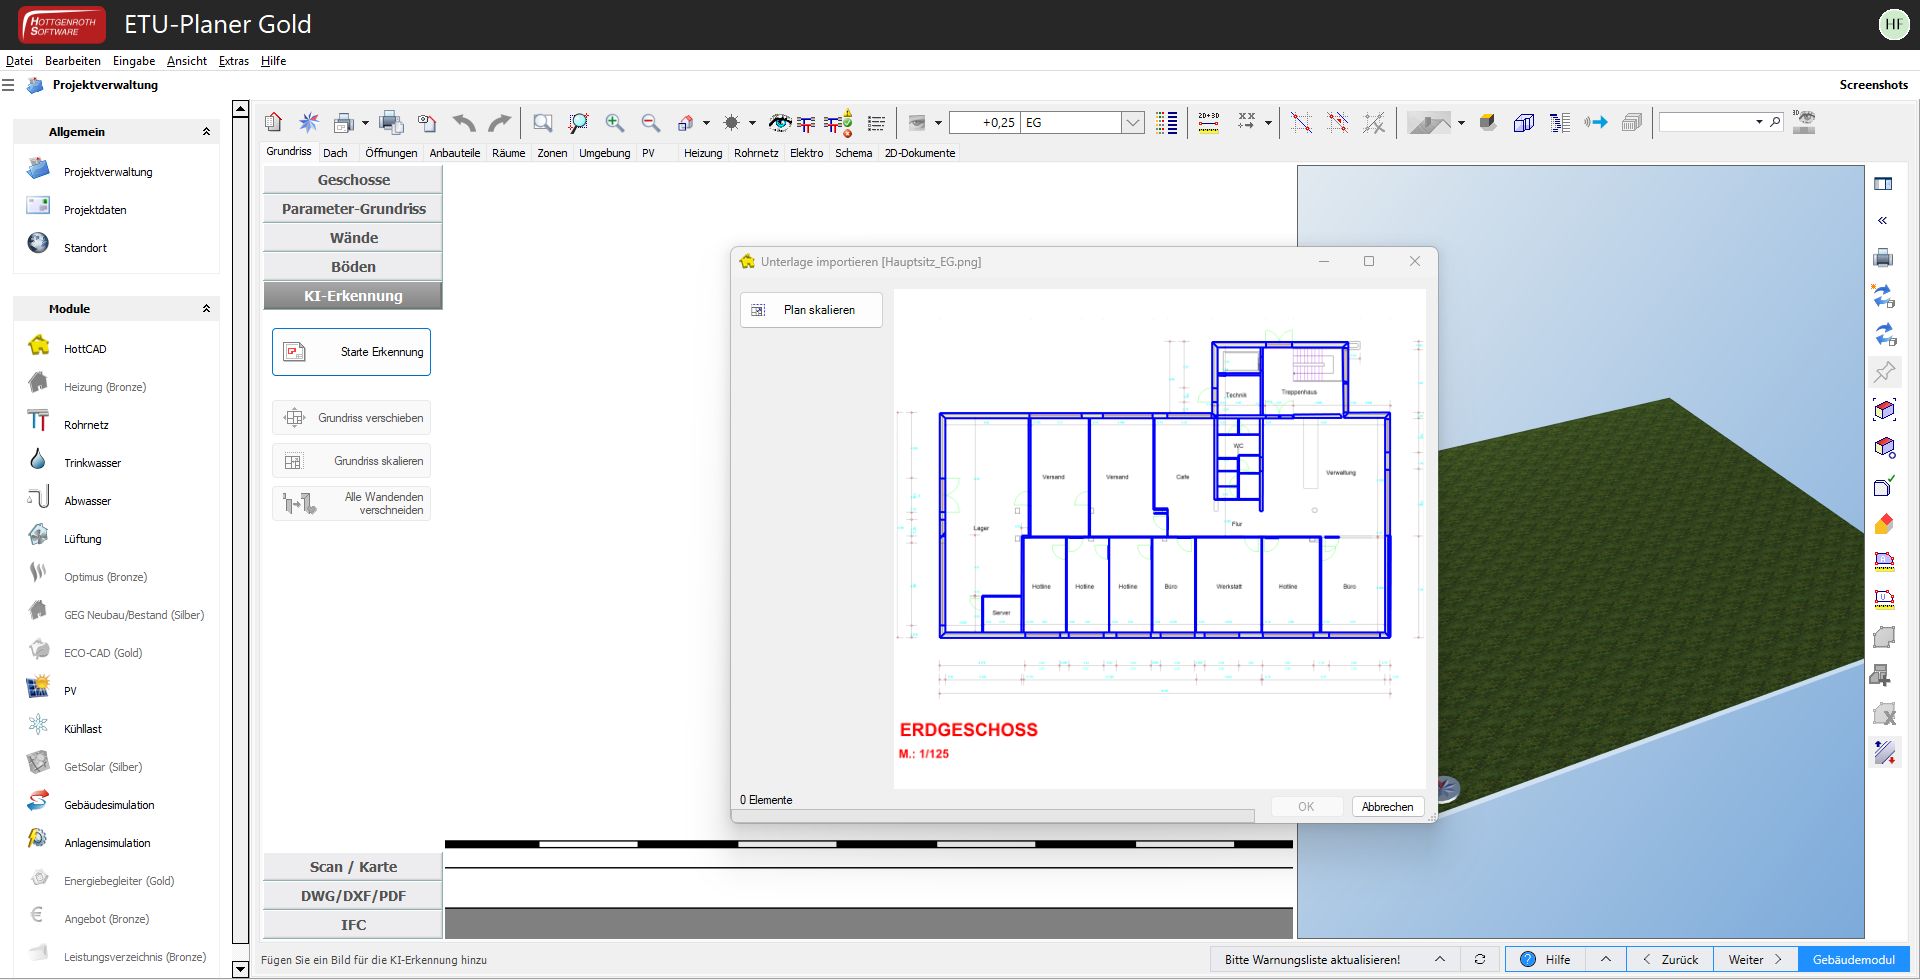
Task: Click the blue arrow sound icon
Action: coord(1595,123)
